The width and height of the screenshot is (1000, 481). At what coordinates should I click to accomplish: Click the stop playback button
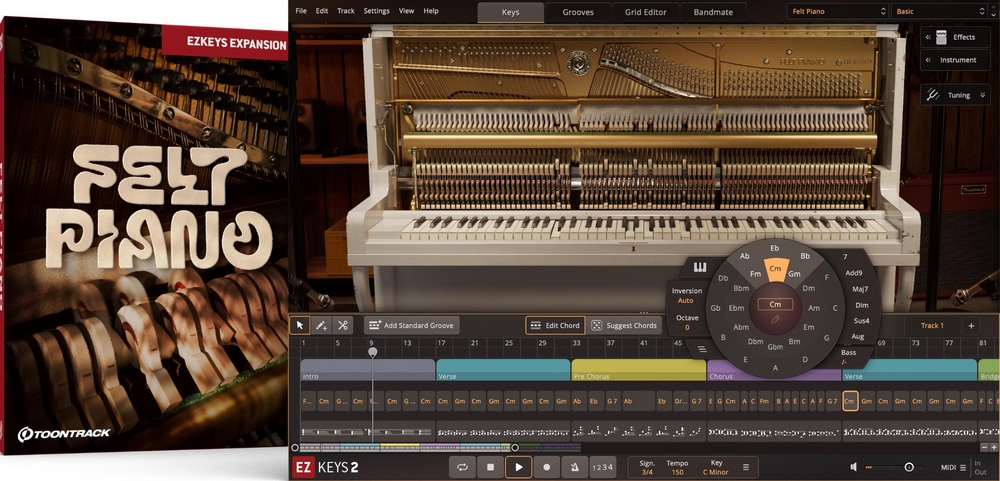click(490, 467)
